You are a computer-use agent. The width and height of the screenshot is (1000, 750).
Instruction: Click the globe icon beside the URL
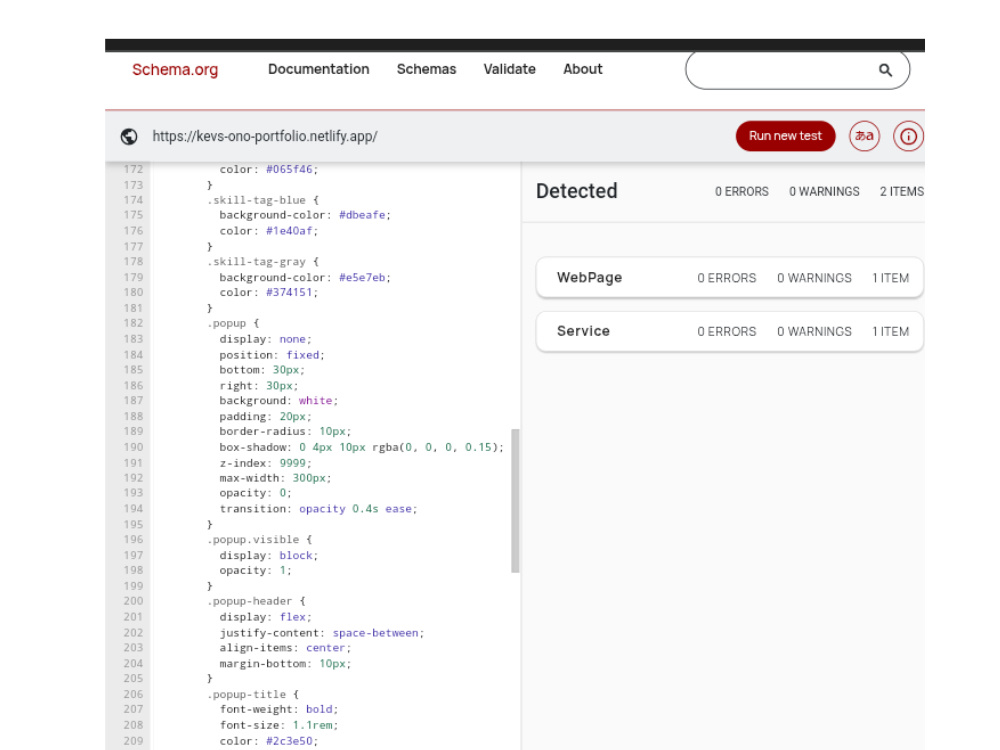coord(129,136)
